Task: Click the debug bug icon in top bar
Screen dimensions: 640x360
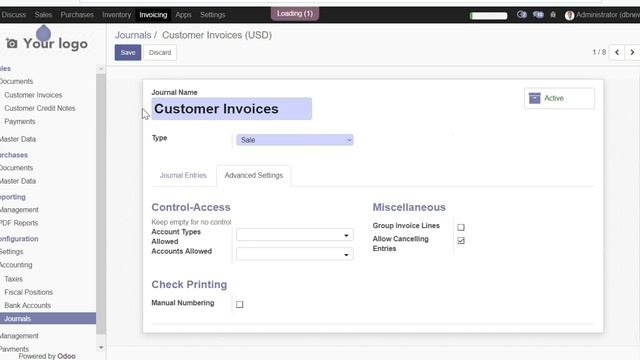Action: pyautogui.click(x=553, y=15)
